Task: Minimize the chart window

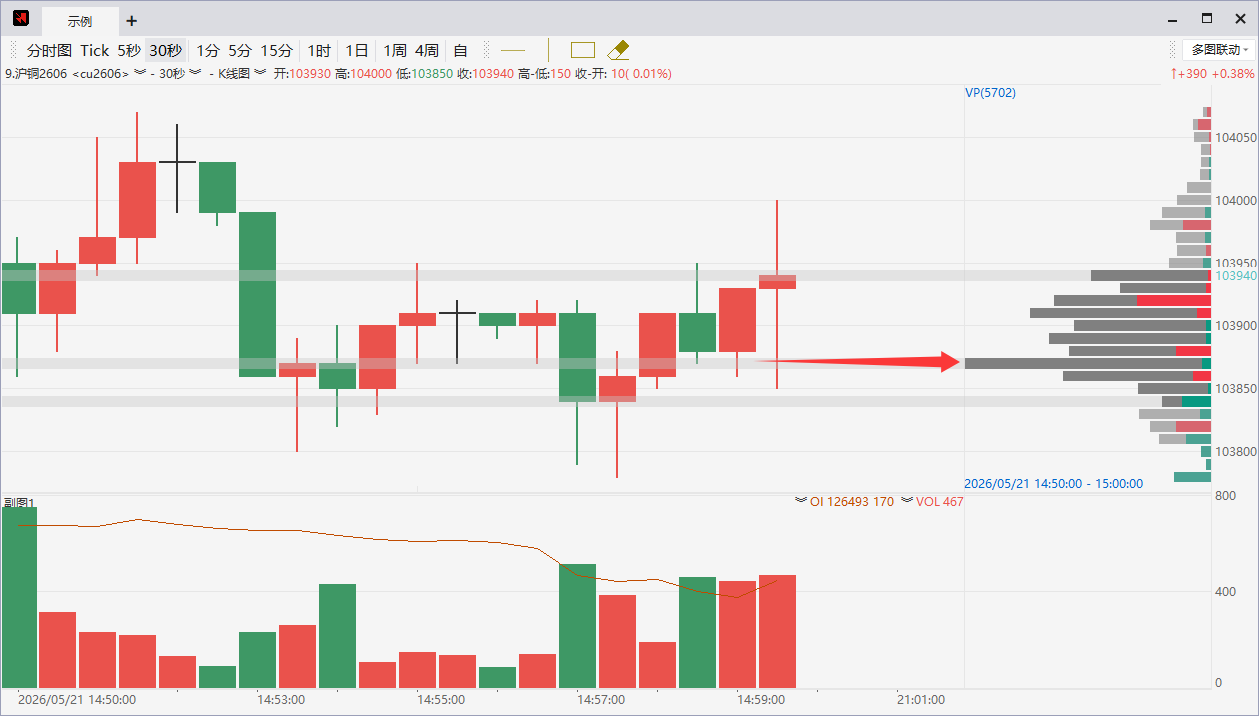Action: [x=1174, y=20]
